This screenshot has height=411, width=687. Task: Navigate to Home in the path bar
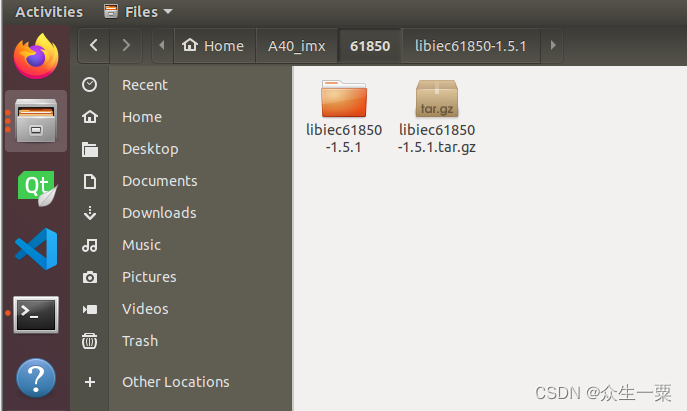pyautogui.click(x=215, y=46)
